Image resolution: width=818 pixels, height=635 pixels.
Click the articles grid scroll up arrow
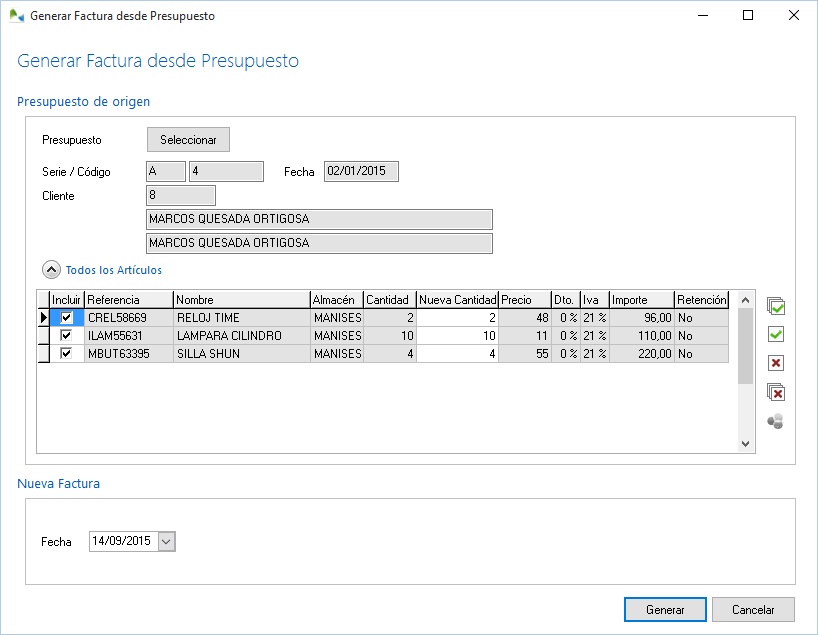tap(745, 300)
